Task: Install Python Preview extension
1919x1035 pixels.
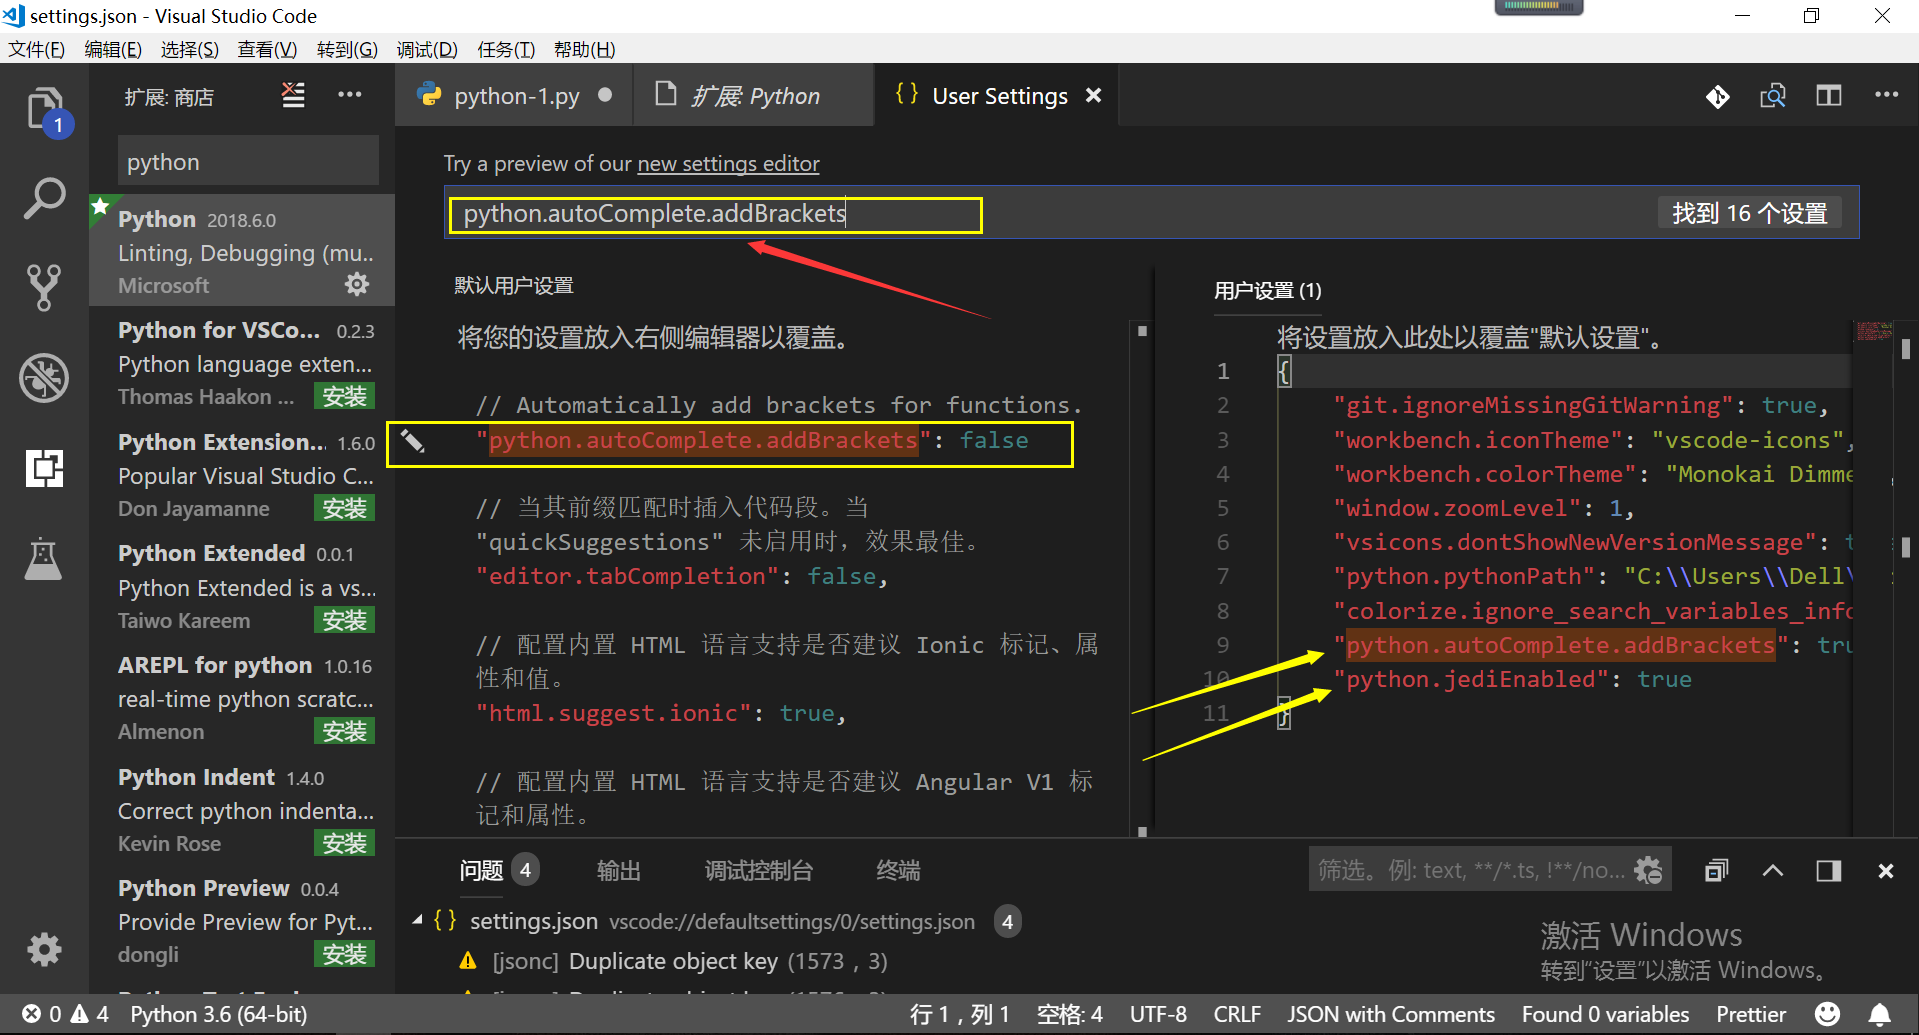Action: point(344,955)
